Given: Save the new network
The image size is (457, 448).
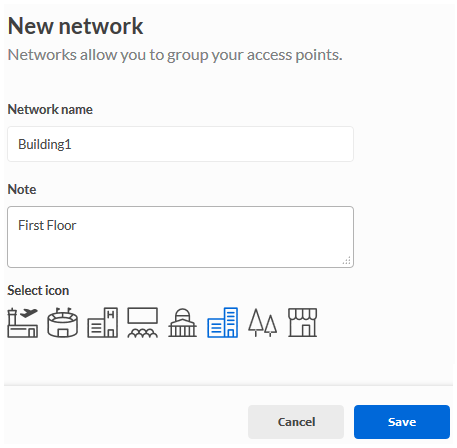Looking at the screenshot, I should pyautogui.click(x=402, y=422).
